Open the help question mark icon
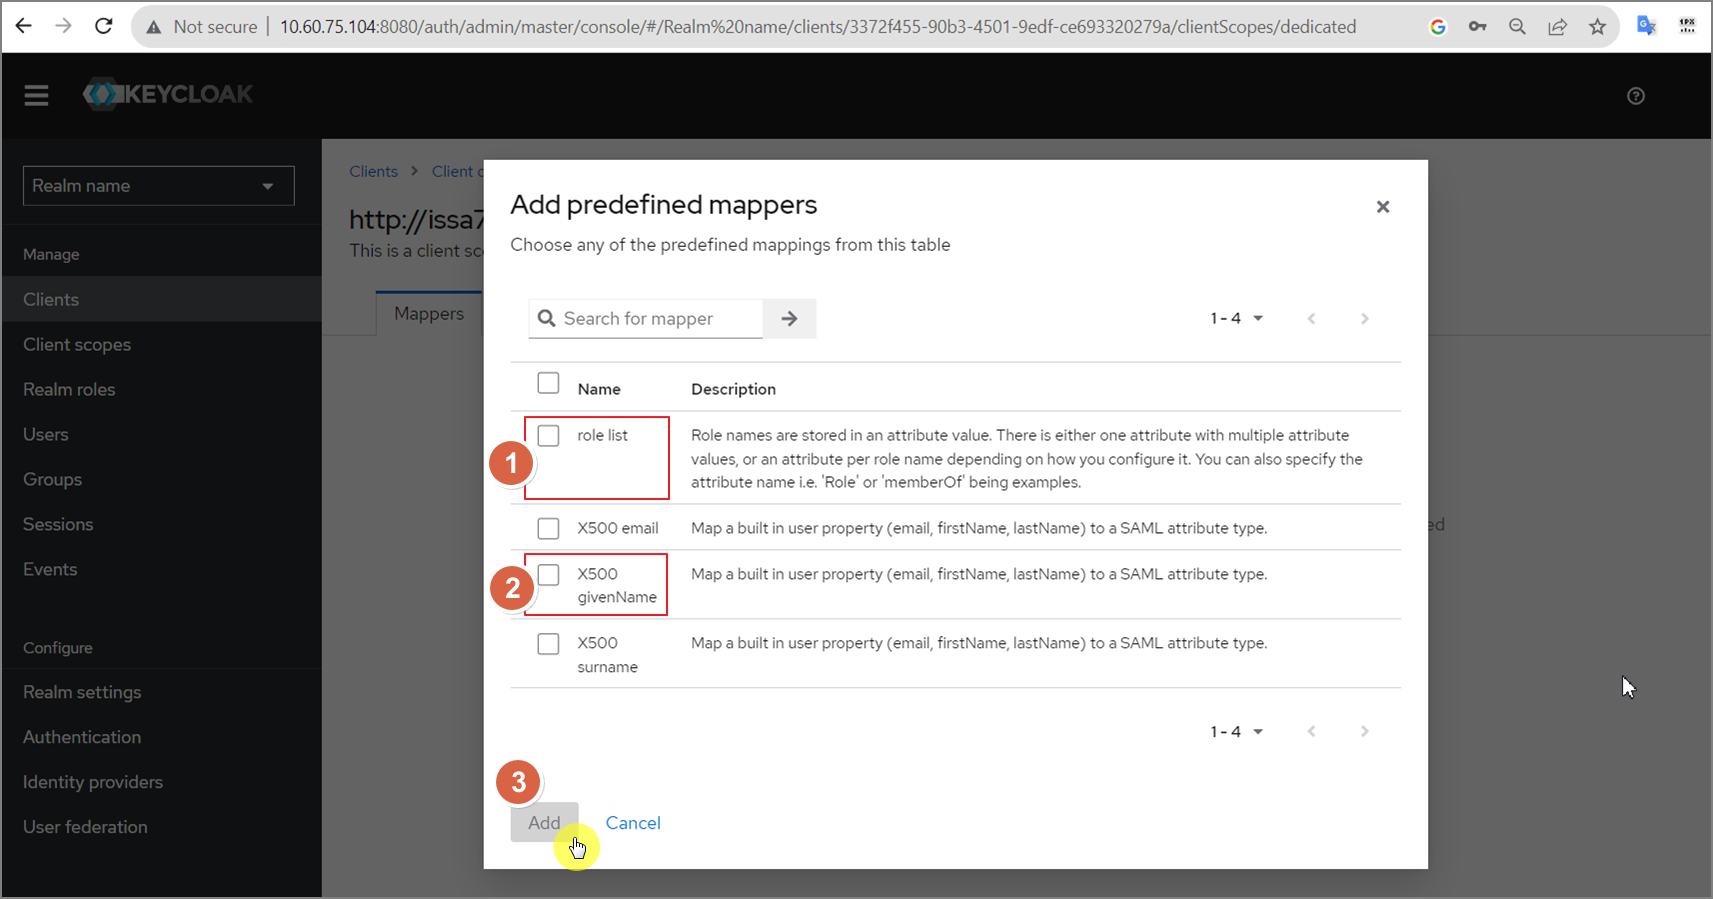This screenshot has width=1713, height=899. click(x=1636, y=96)
